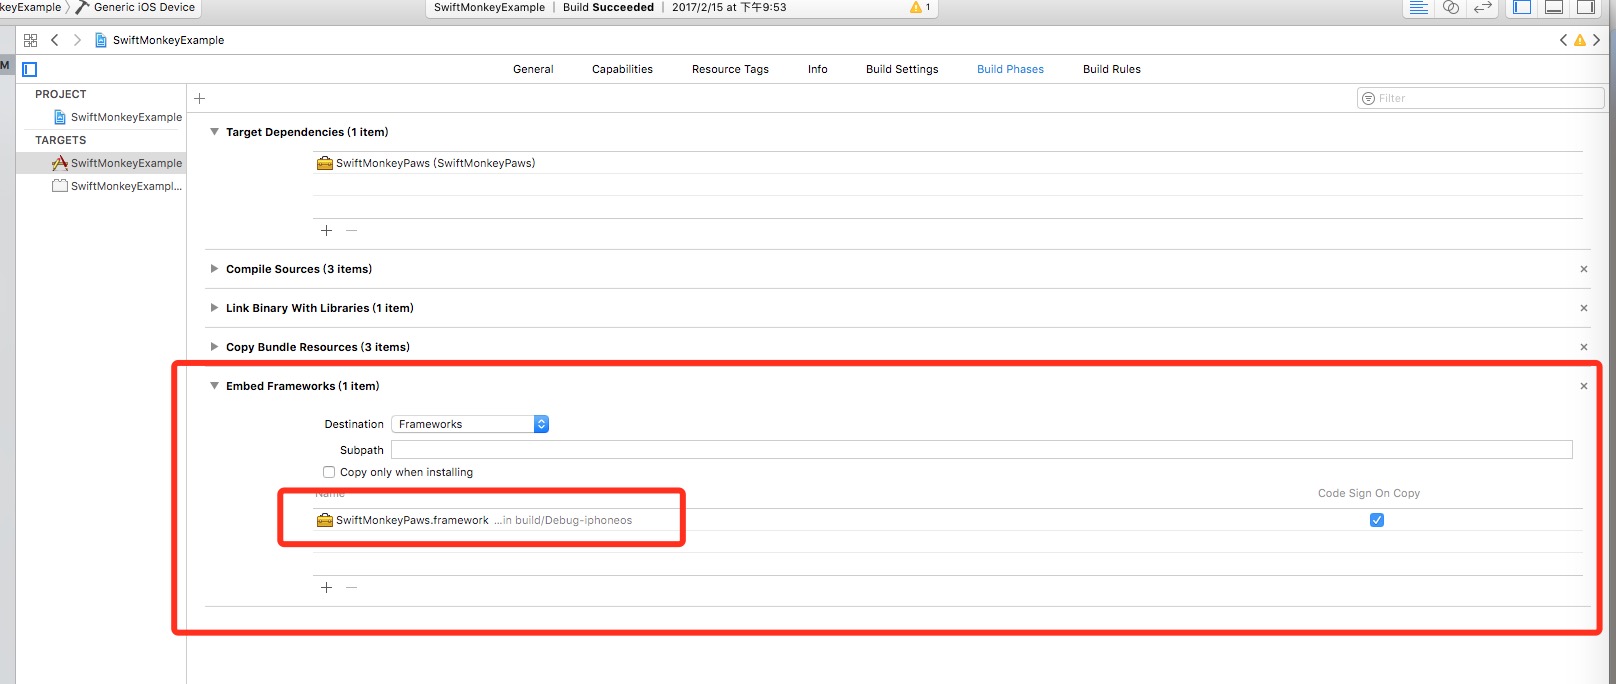Expand the Compile Sources section
1616x684 pixels.
pyautogui.click(x=214, y=269)
